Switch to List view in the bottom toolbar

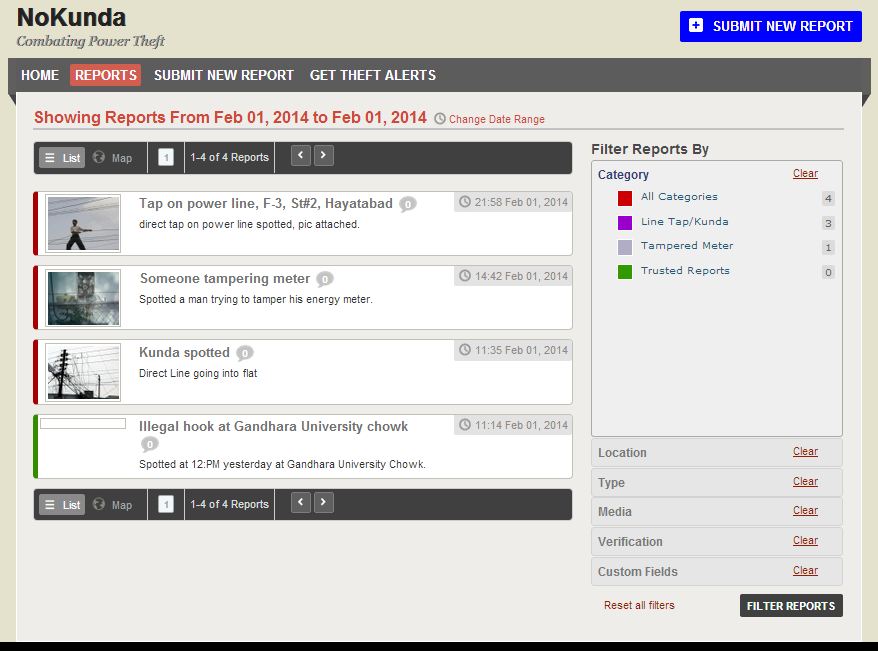[x=62, y=505]
